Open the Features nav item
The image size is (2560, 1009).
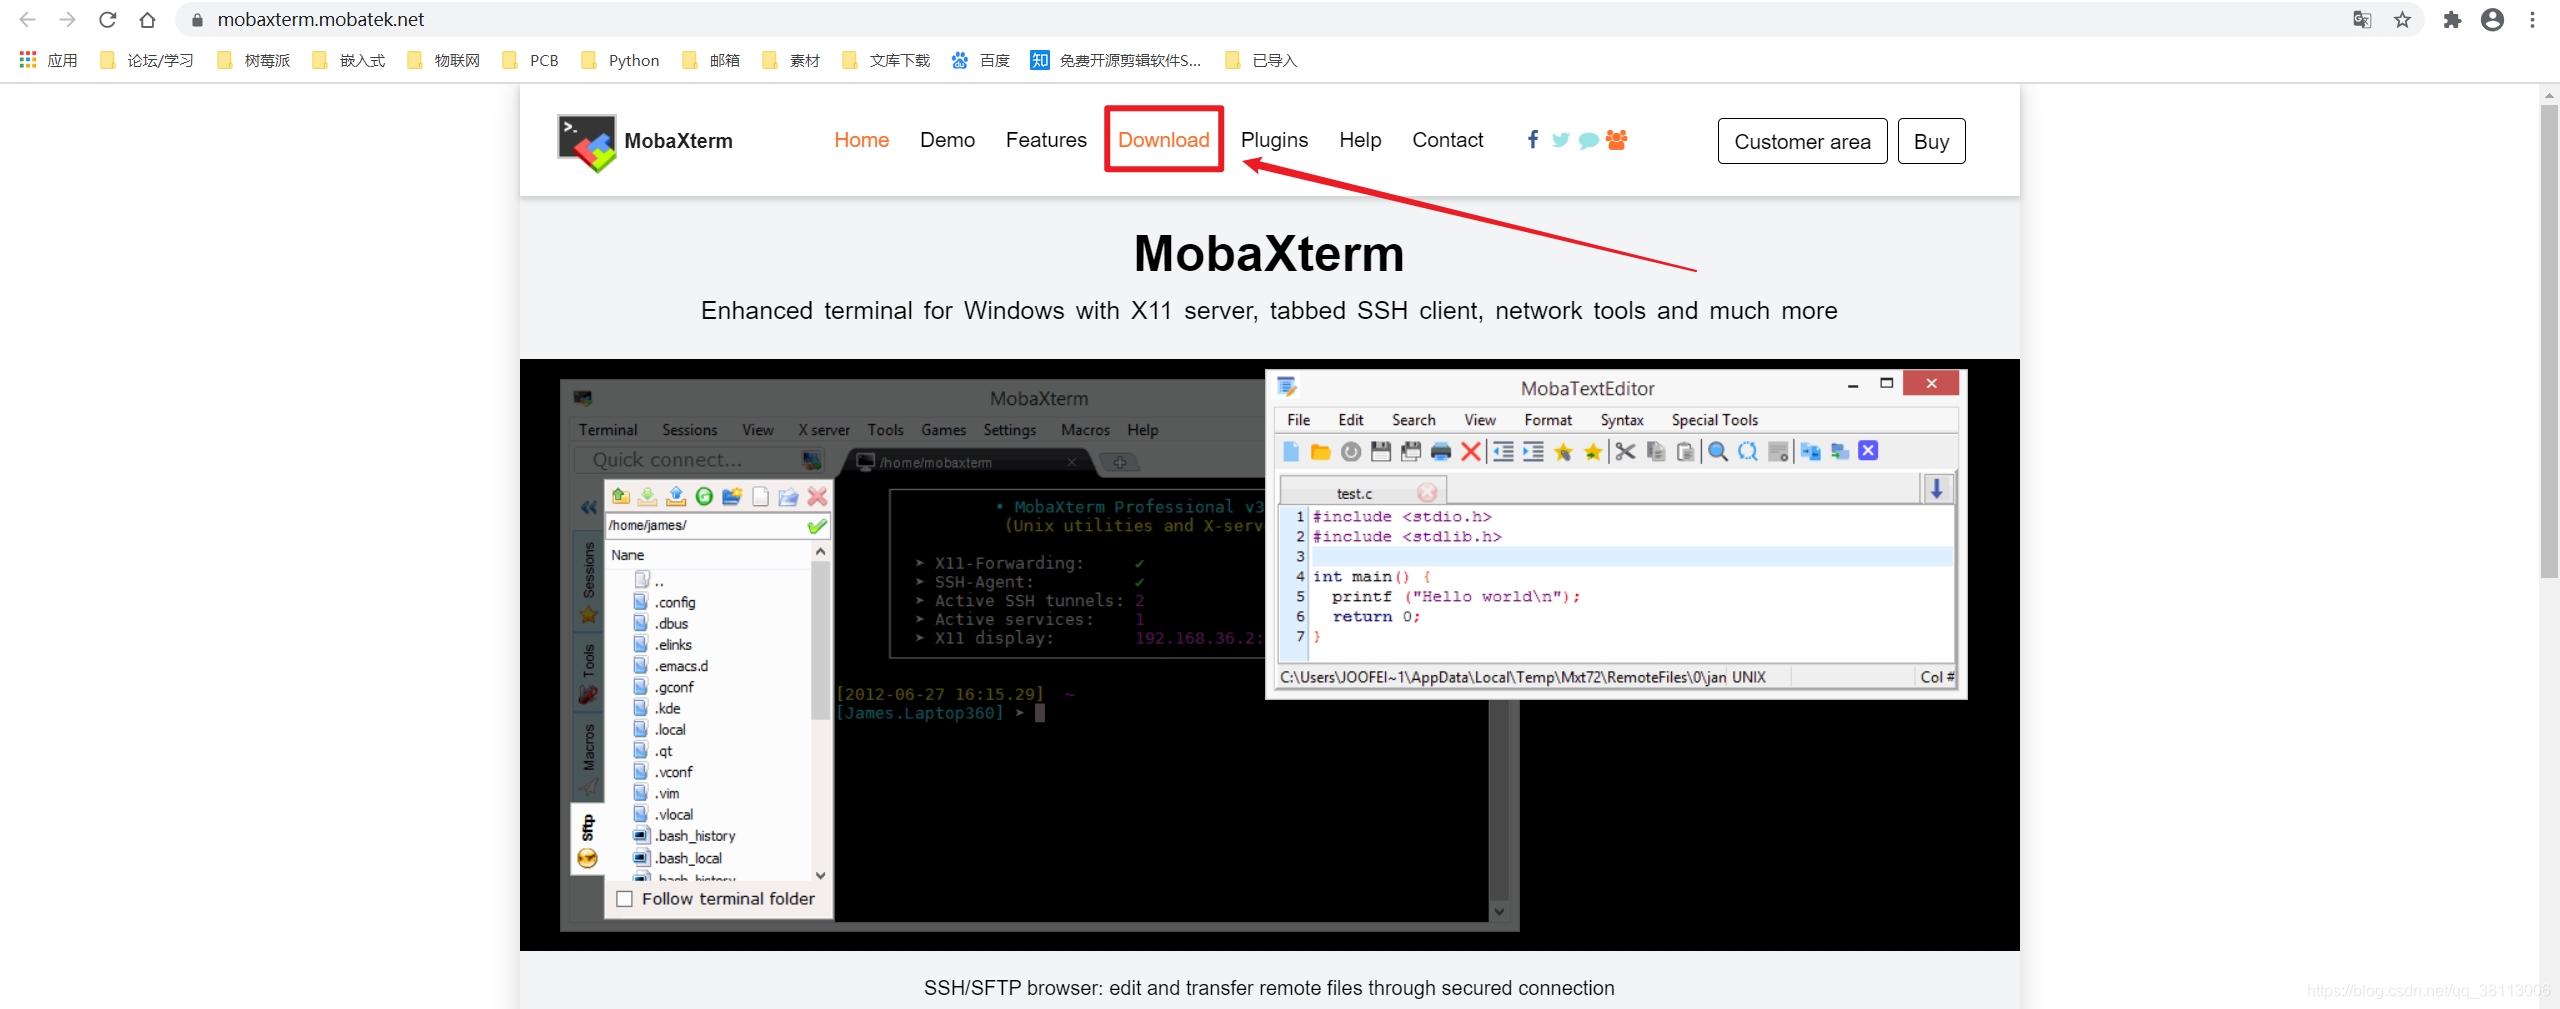tap(1046, 140)
